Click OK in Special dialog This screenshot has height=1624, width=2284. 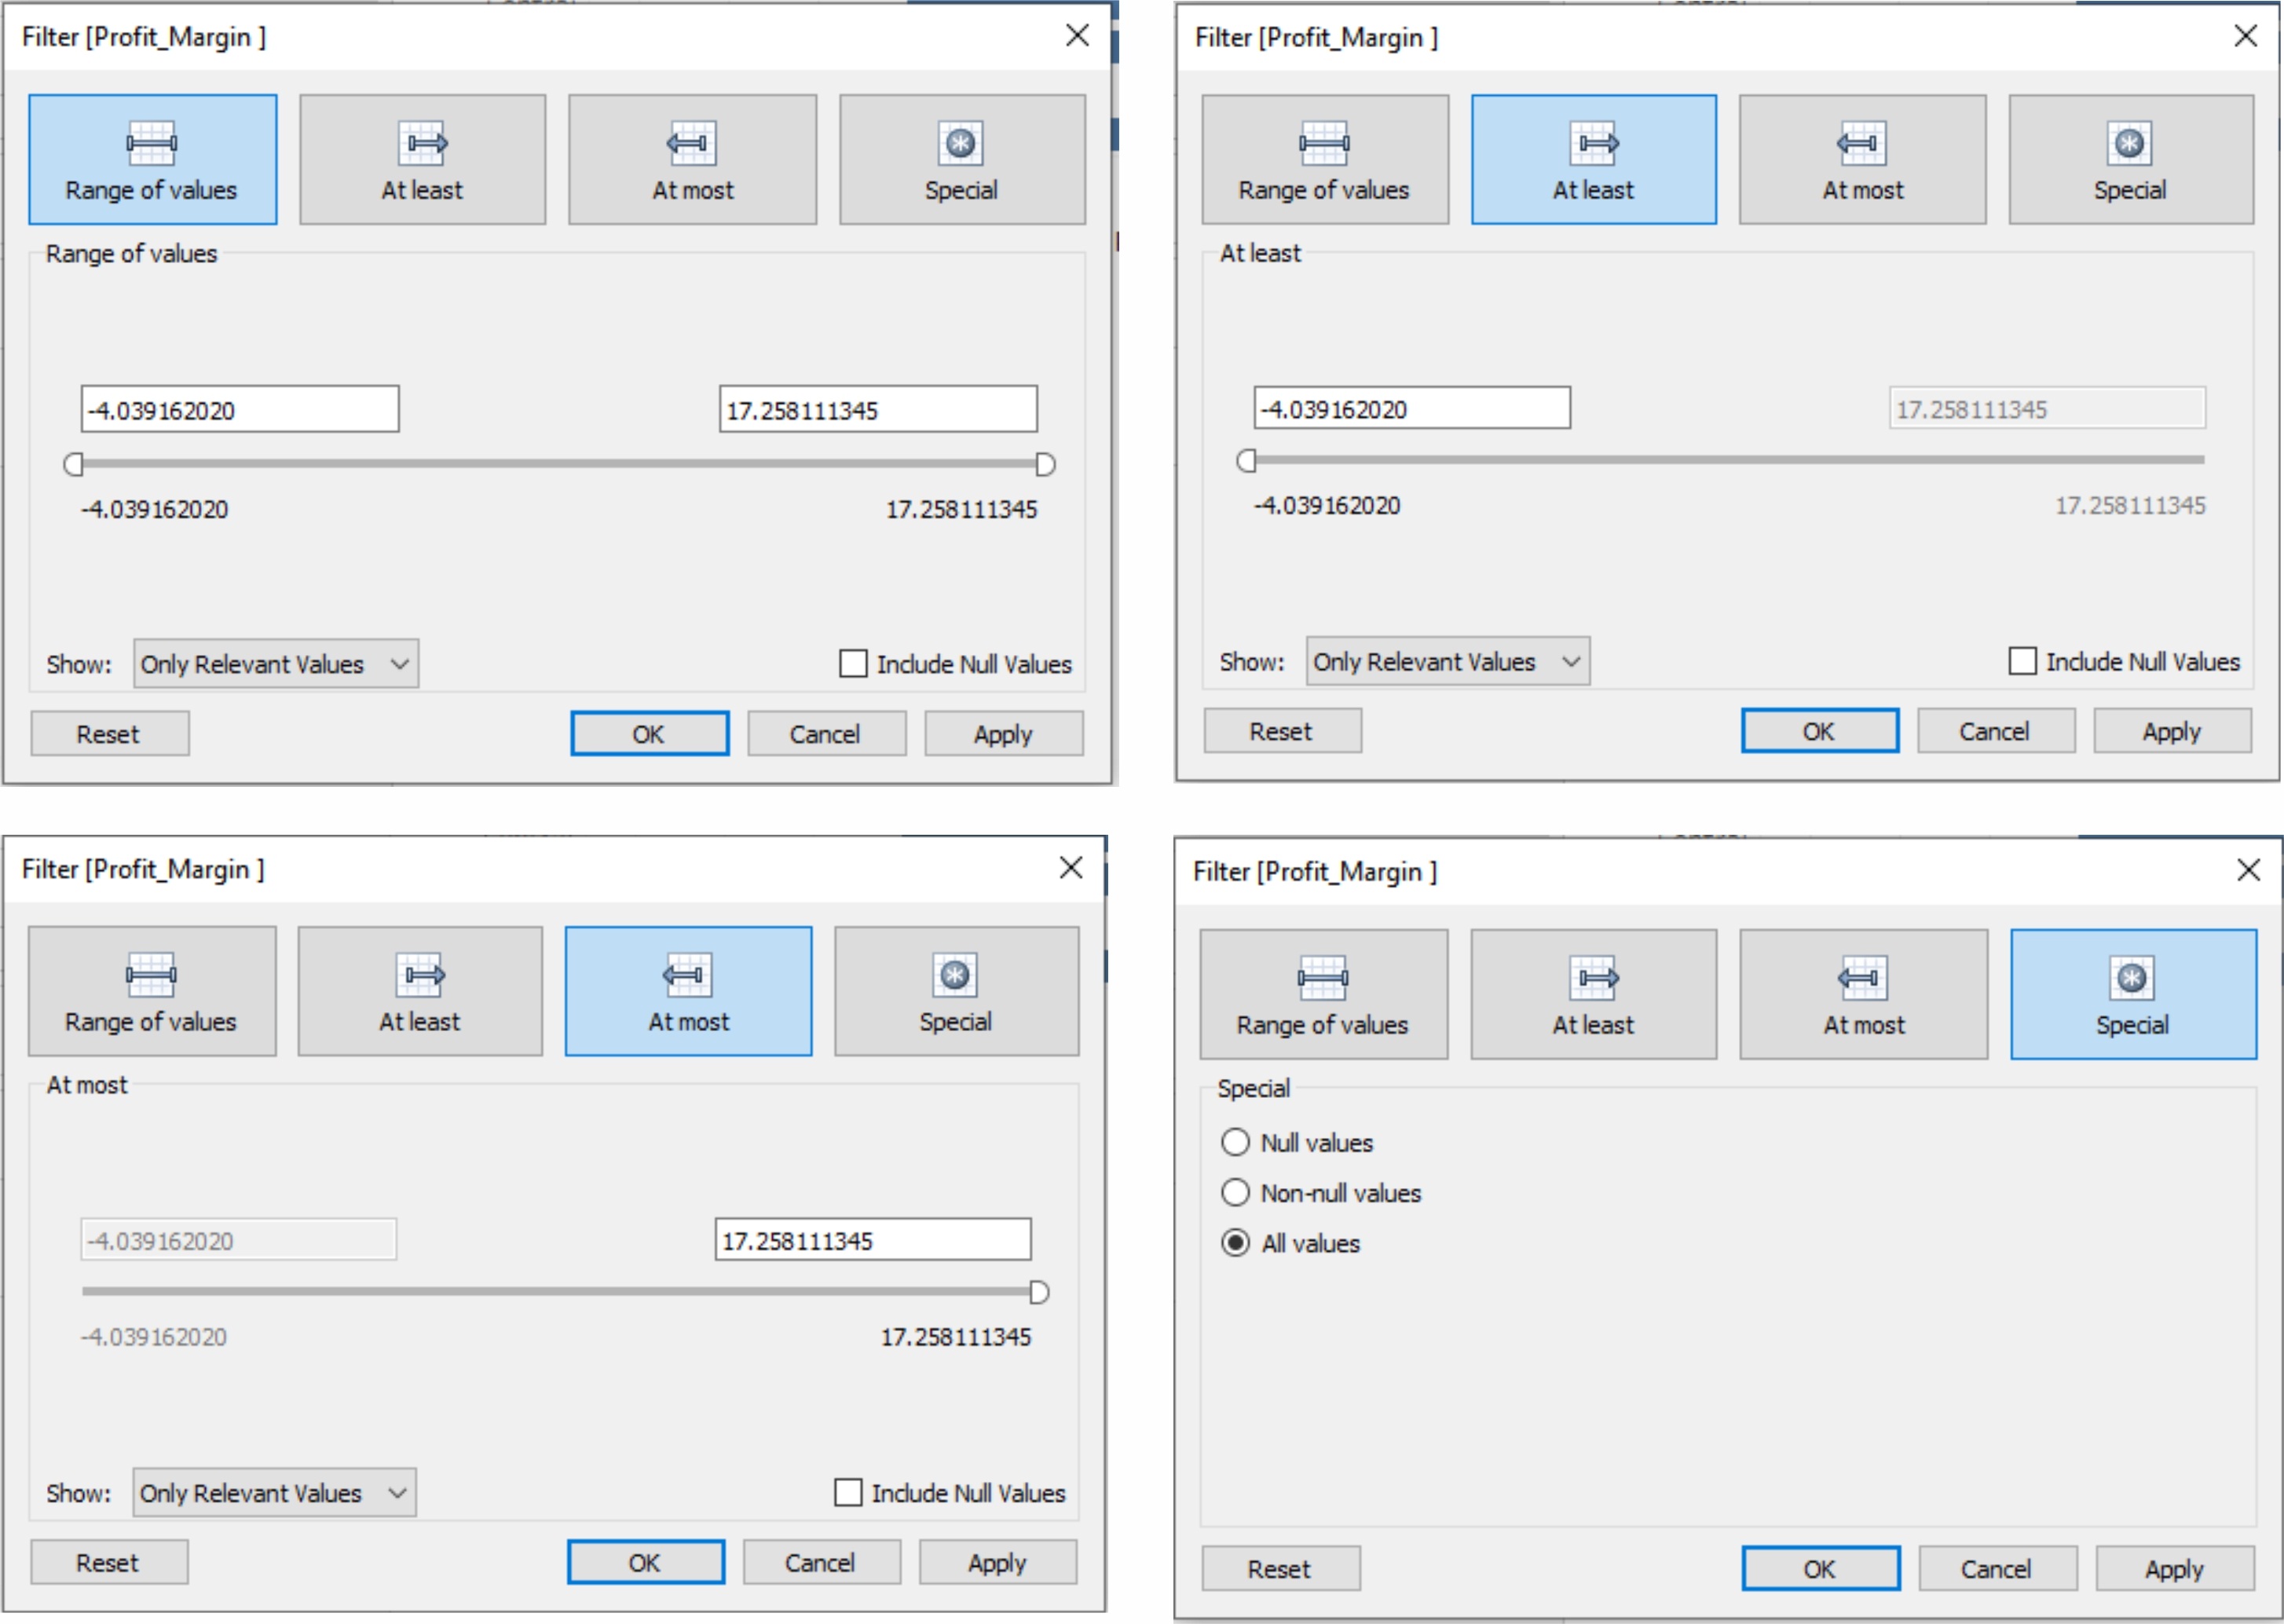point(1821,1569)
